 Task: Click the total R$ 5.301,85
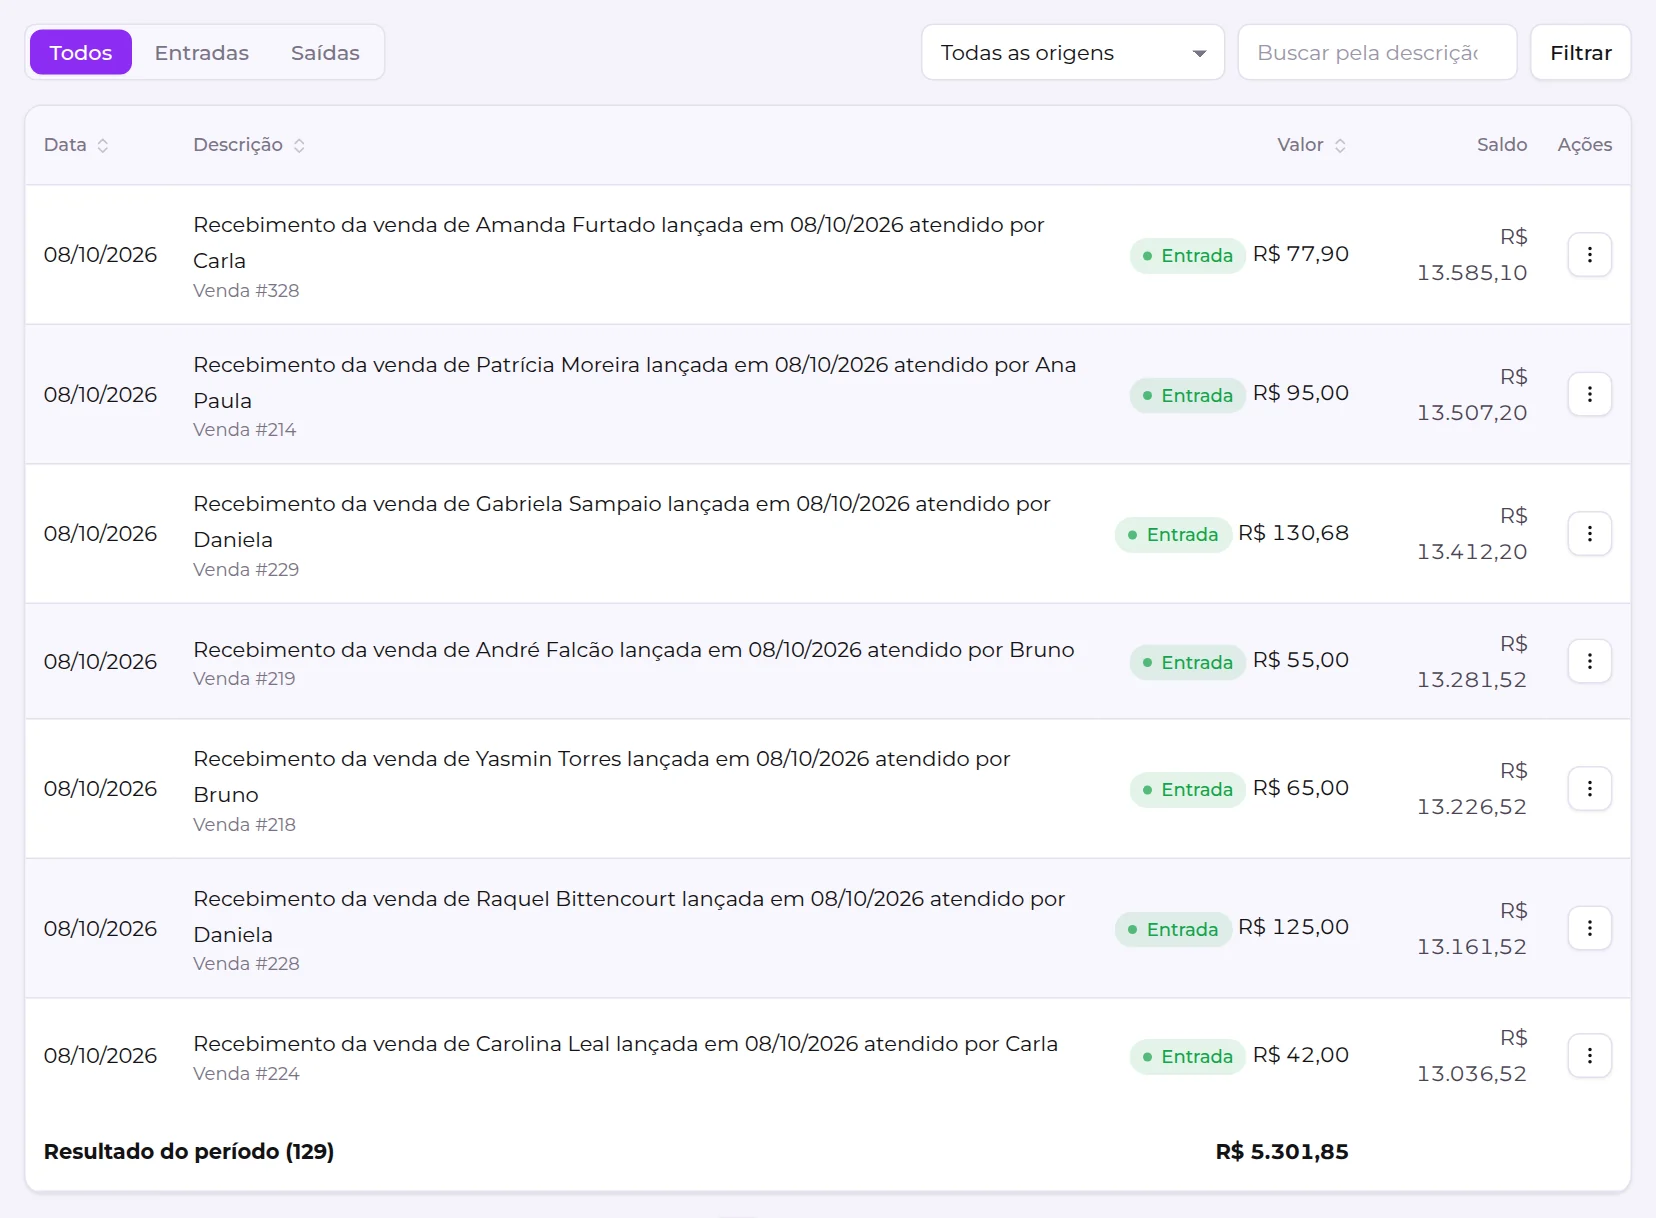pyautogui.click(x=1282, y=1151)
